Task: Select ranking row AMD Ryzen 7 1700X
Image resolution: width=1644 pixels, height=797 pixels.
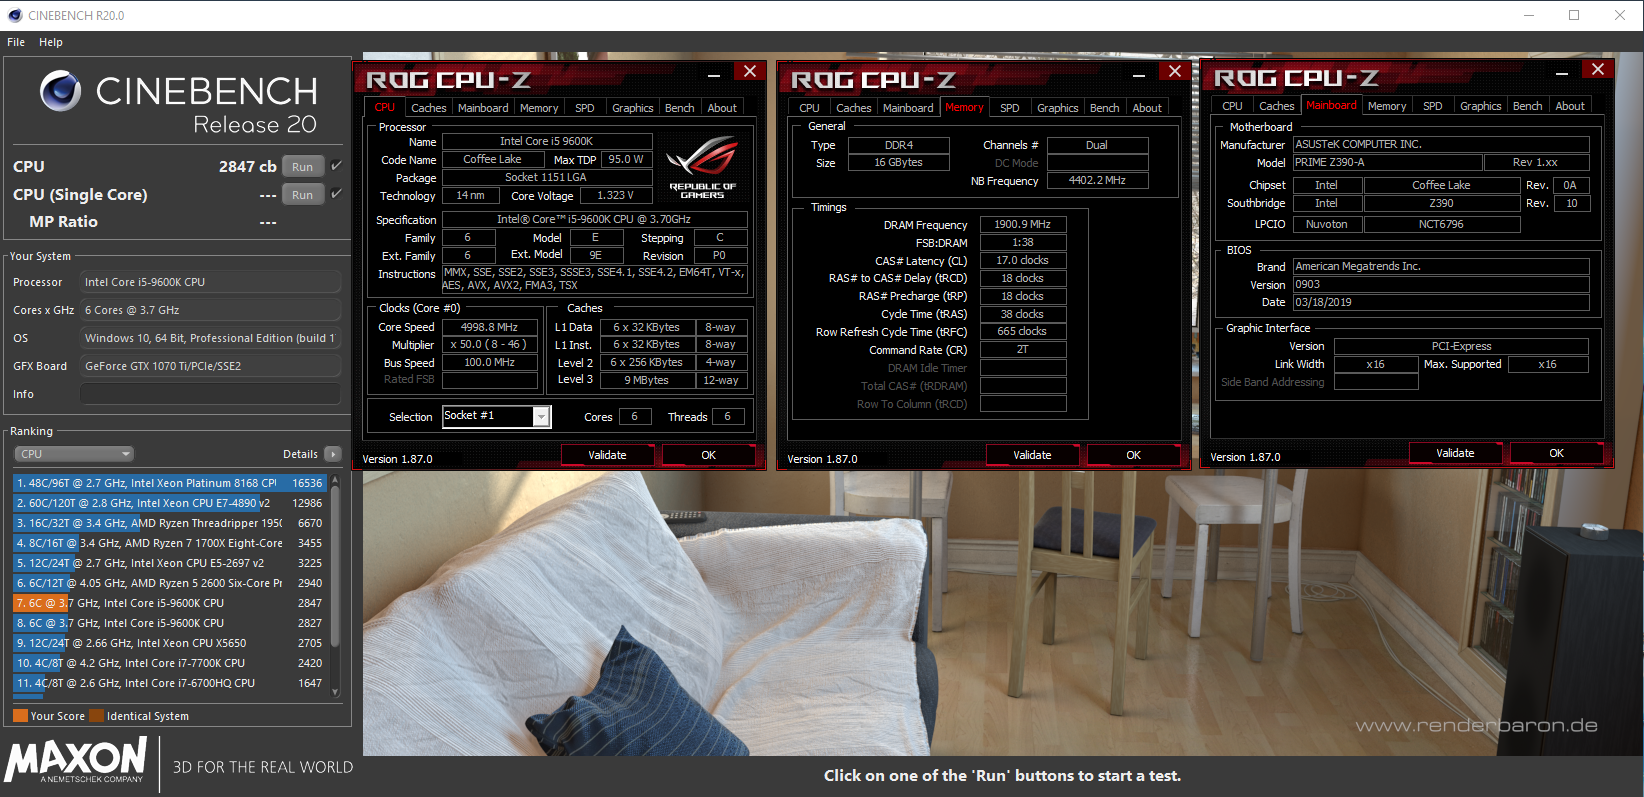Action: coord(170,543)
